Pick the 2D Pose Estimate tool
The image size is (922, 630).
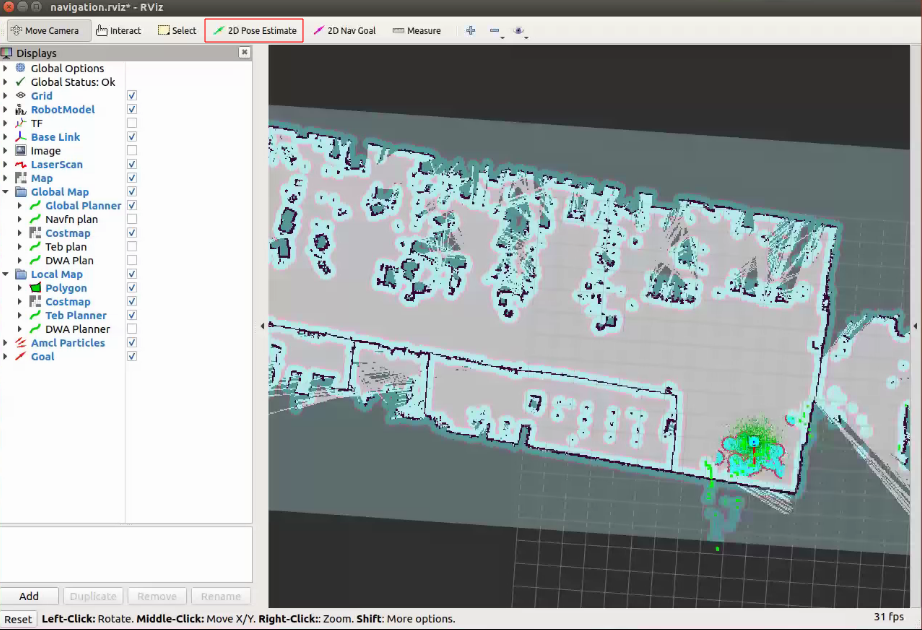254,31
